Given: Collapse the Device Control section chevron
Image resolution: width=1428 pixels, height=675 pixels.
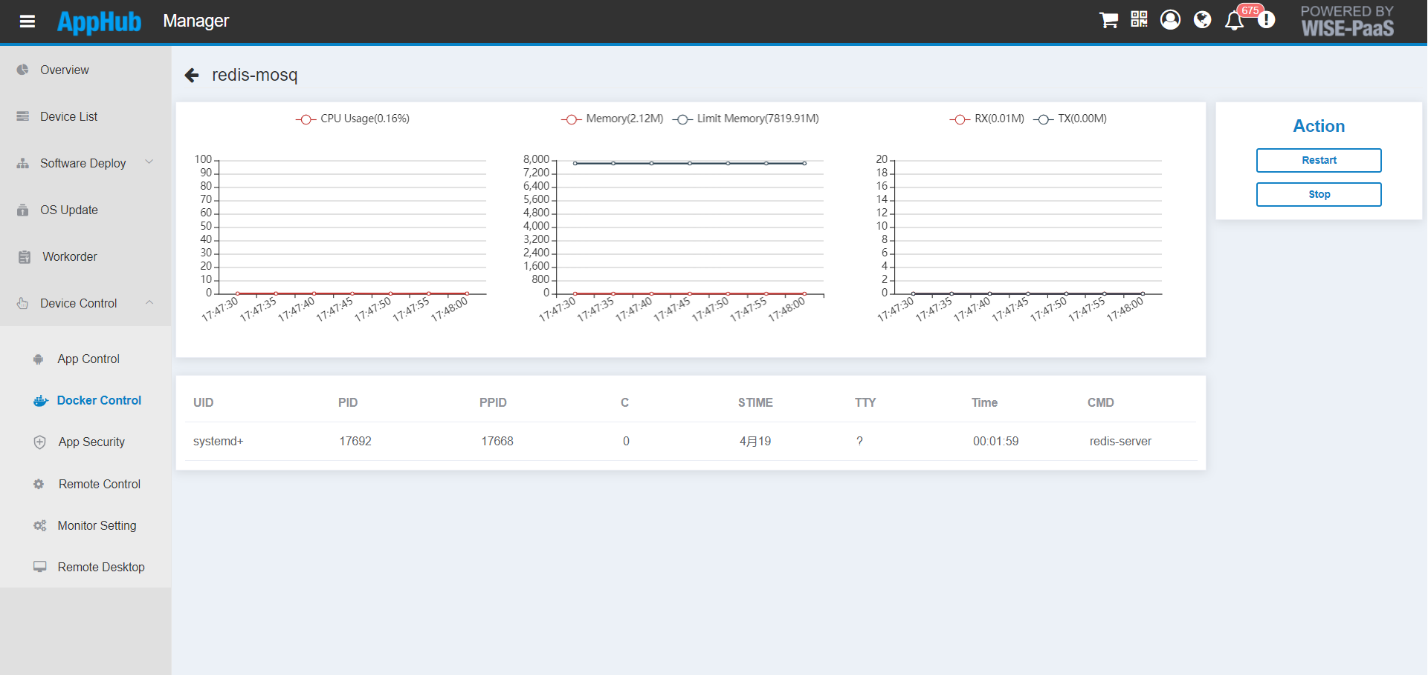Looking at the screenshot, I should tap(149, 302).
